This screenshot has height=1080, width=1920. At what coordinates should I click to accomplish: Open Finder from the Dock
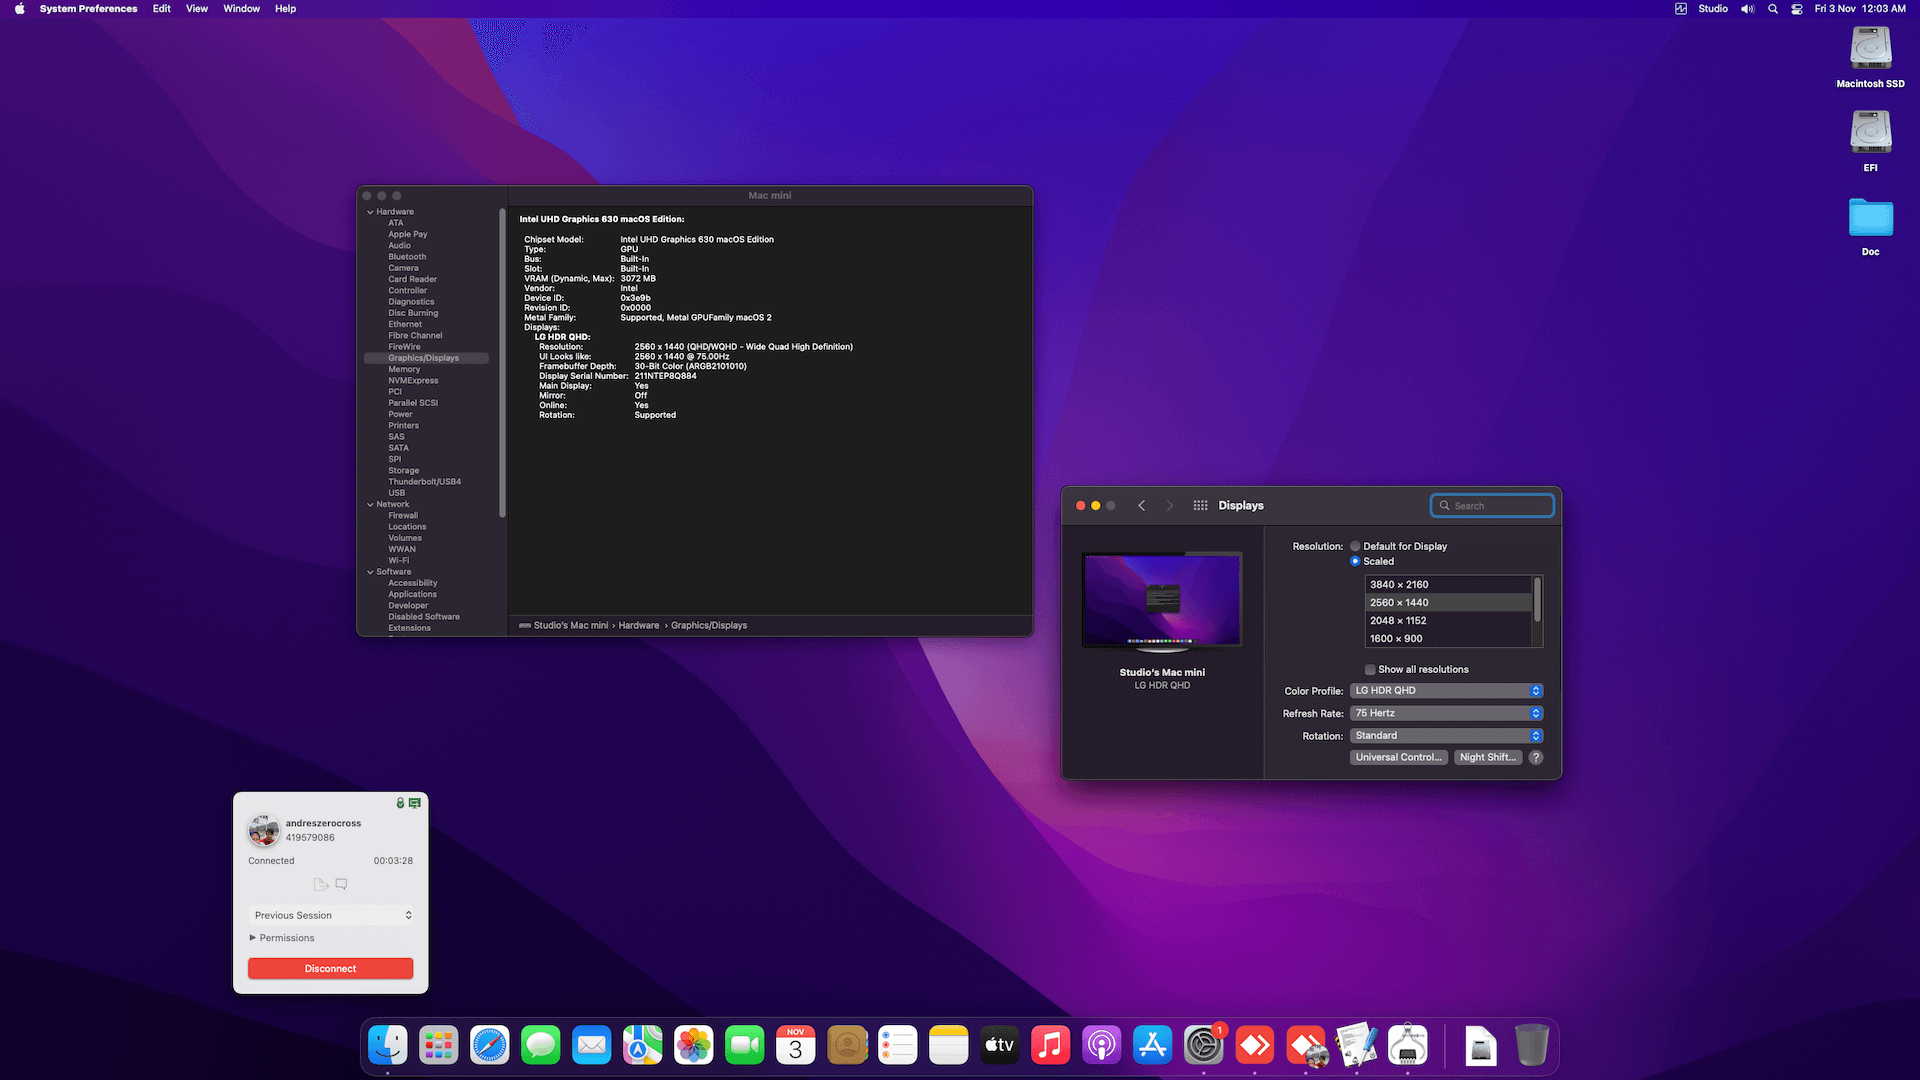(388, 1046)
